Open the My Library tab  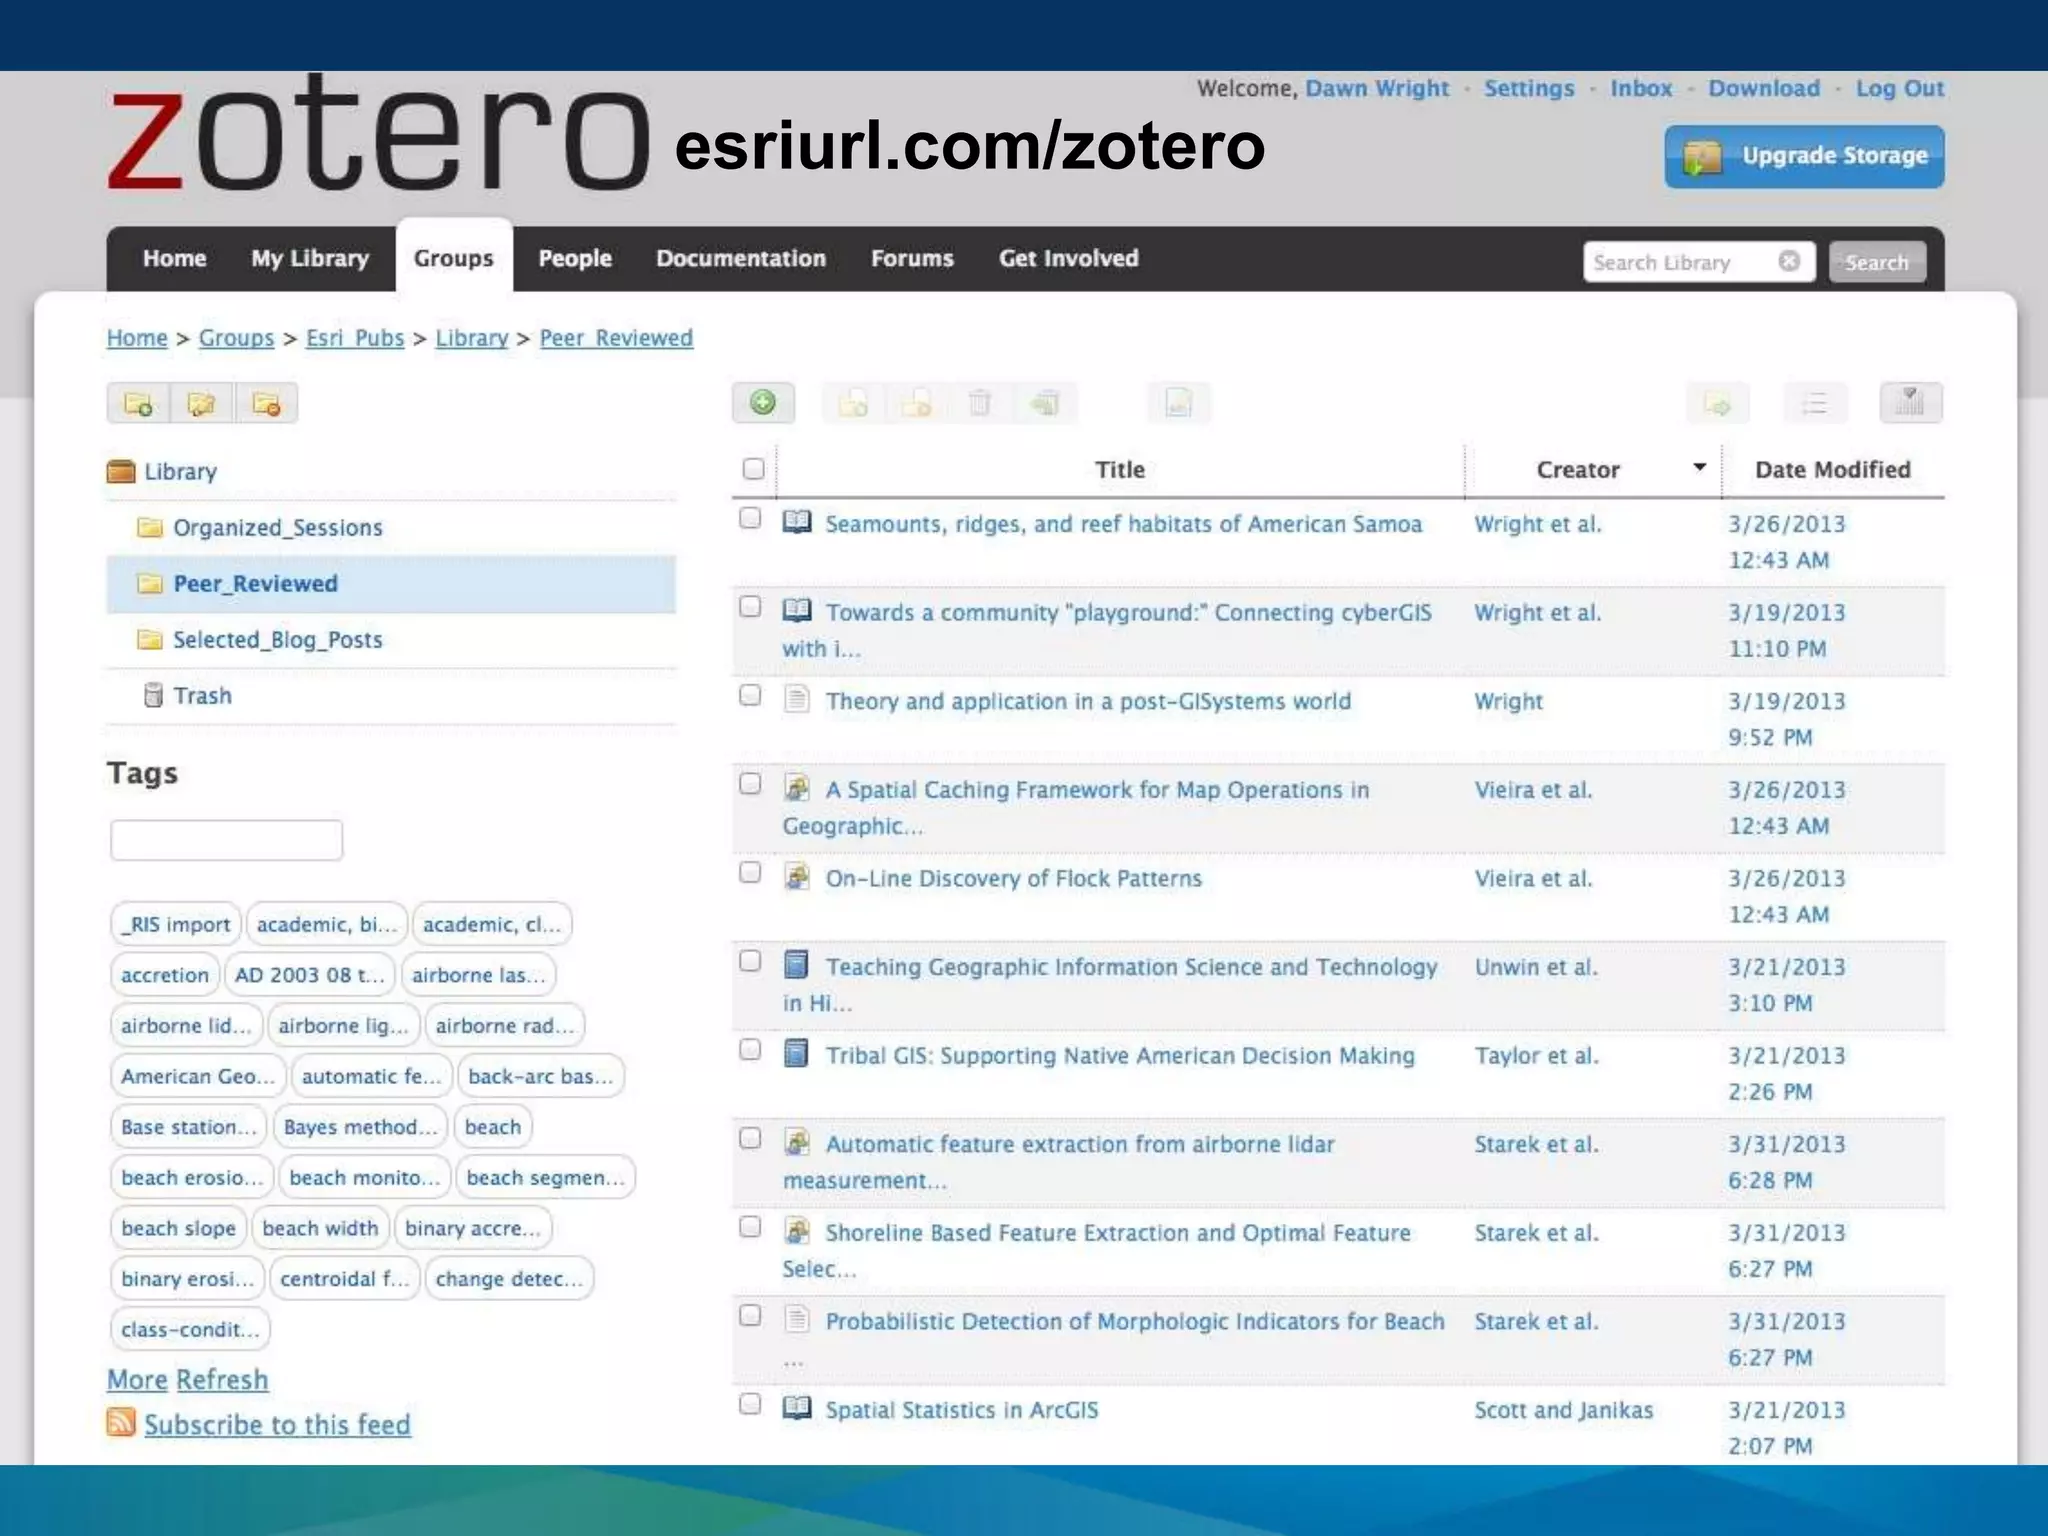310,258
